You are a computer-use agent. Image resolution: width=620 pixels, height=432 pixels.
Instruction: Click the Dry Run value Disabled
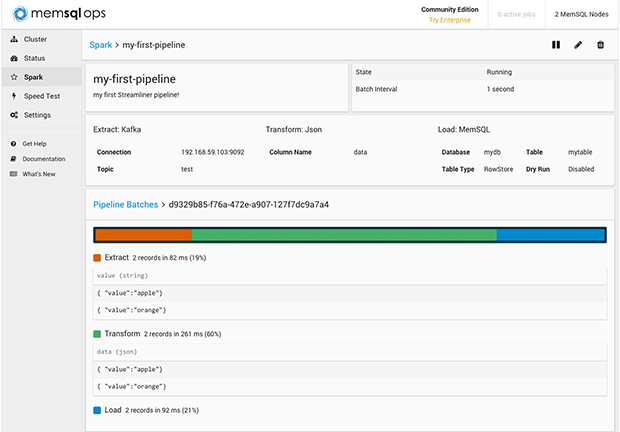point(581,169)
